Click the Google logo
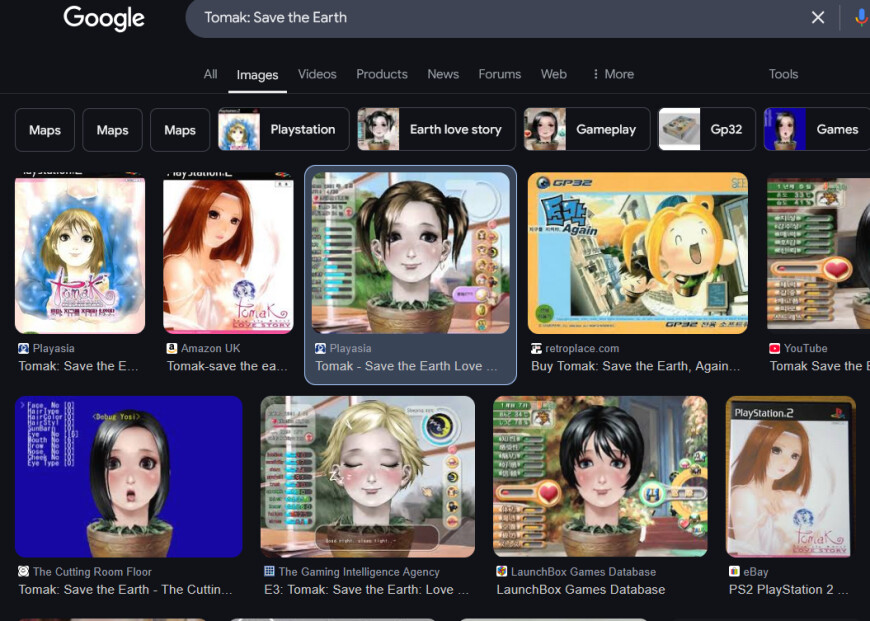This screenshot has width=870, height=621. (x=104, y=18)
